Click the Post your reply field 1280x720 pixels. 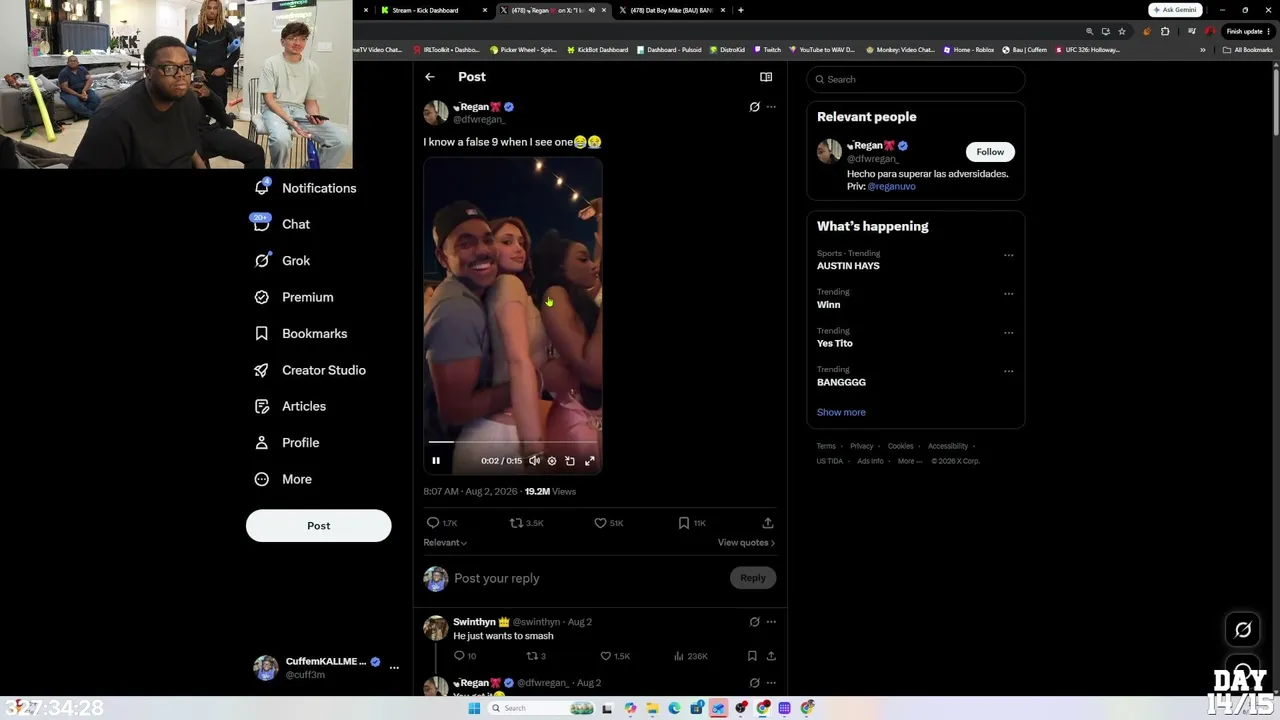pos(588,578)
